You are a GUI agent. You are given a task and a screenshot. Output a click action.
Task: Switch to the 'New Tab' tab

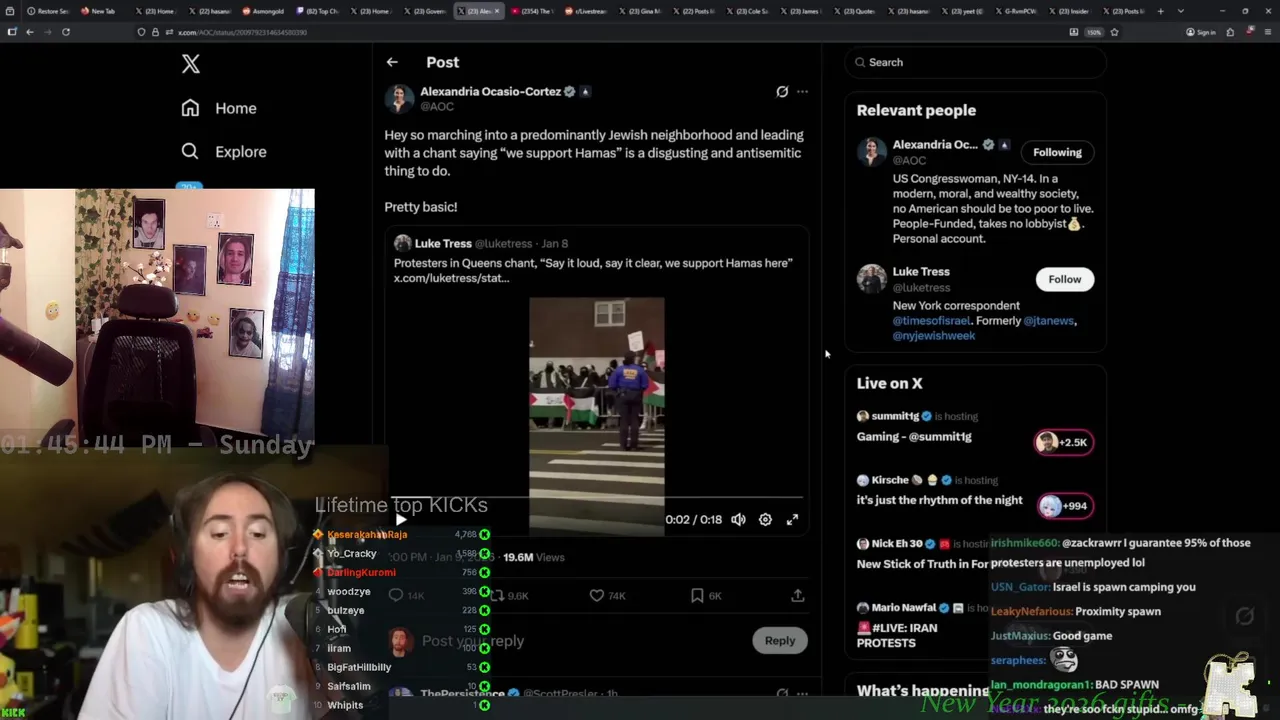click(x=99, y=11)
